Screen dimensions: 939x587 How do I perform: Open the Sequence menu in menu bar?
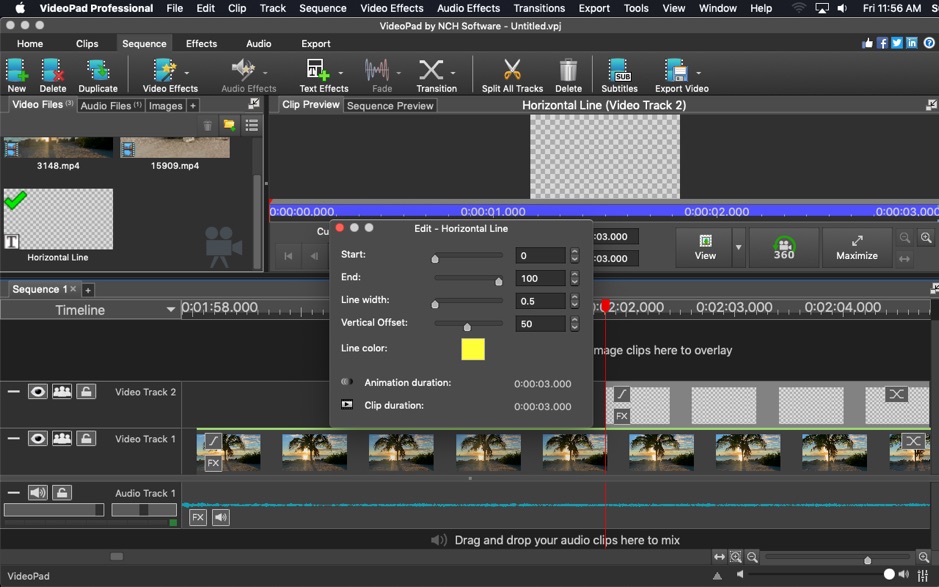click(x=322, y=8)
